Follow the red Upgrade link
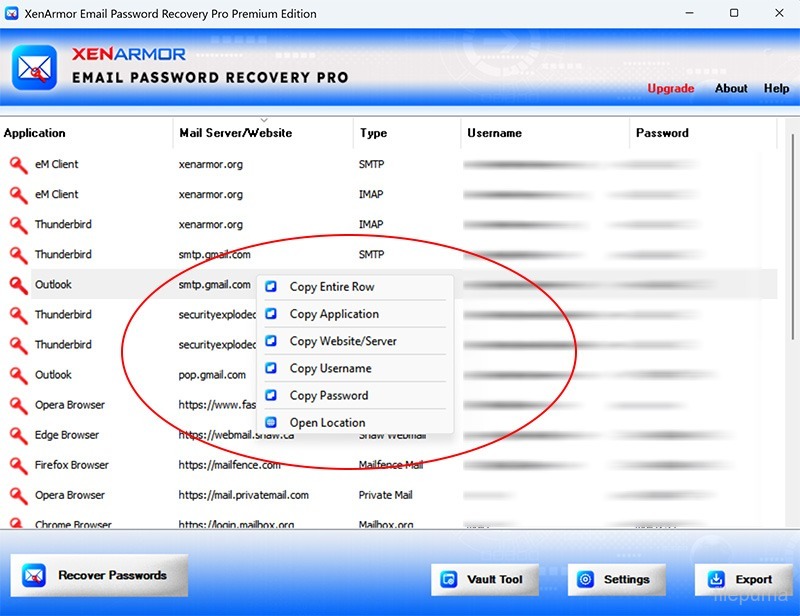Viewport: 800px width, 616px height. pos(670,88)
